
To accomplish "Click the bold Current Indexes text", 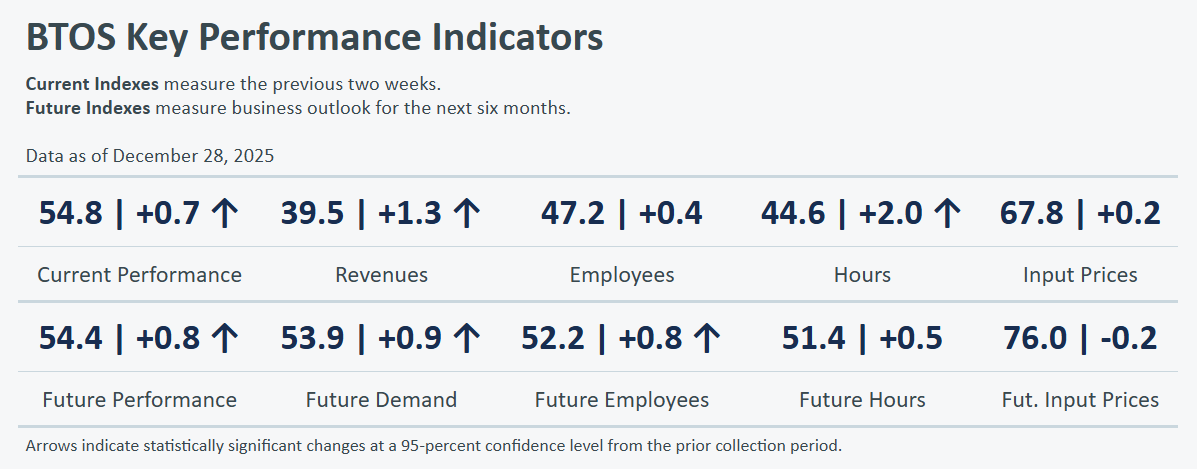I will coord(92,83).
